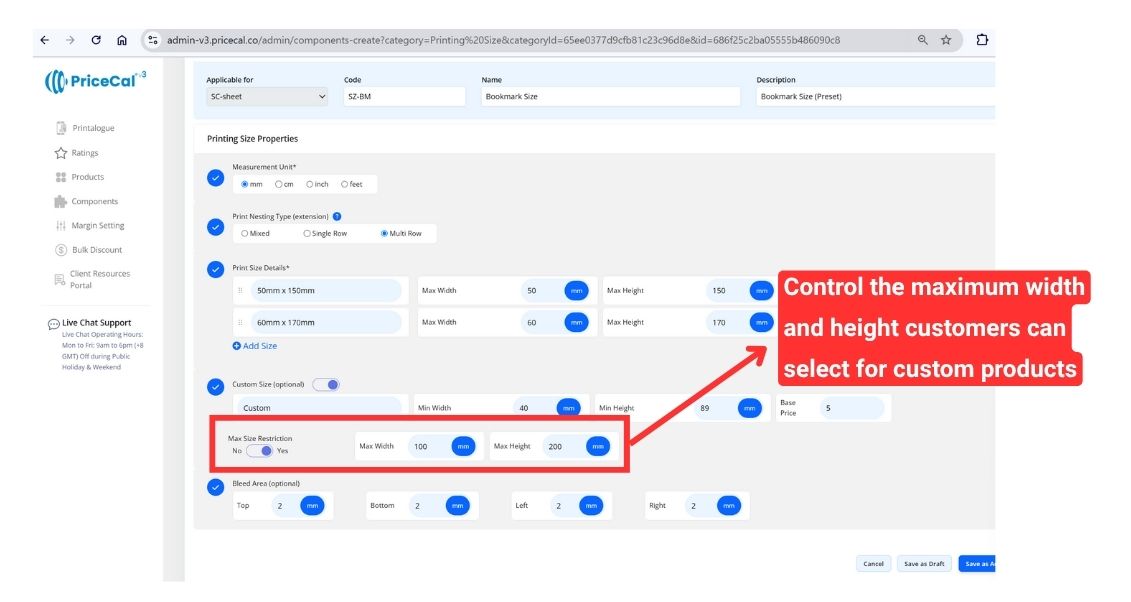Click the browser home icon
The image size is (1131, 602).
tap(122, 40)
